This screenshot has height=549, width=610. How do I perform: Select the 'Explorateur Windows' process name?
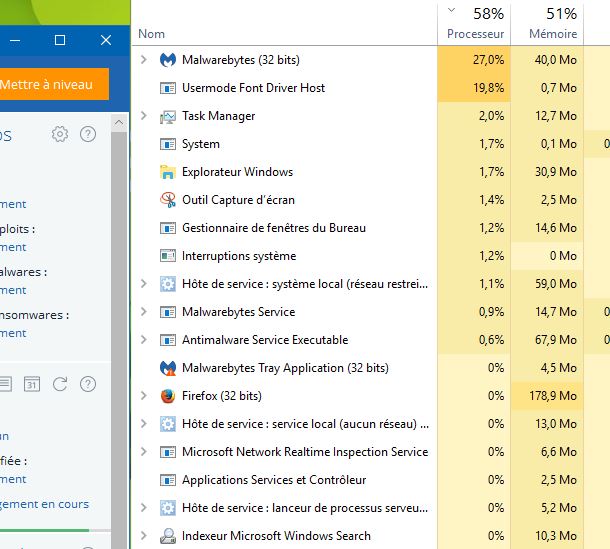click(237, 172)
